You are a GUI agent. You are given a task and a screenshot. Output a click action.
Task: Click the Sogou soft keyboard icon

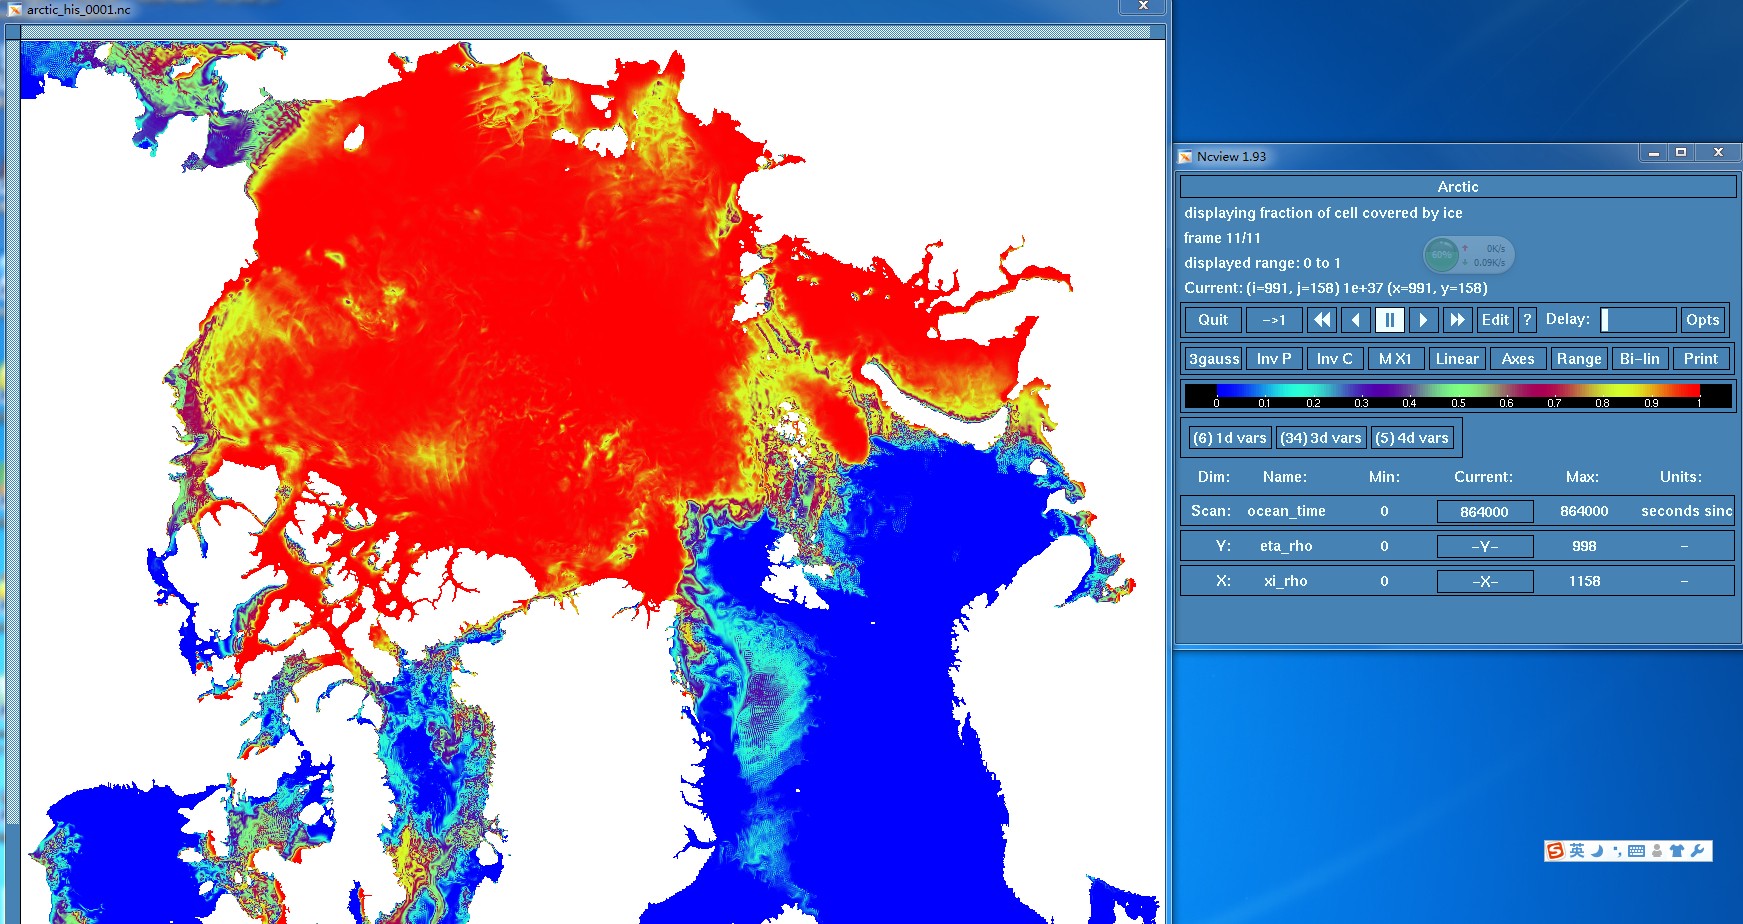click(x=1636, y=851)
